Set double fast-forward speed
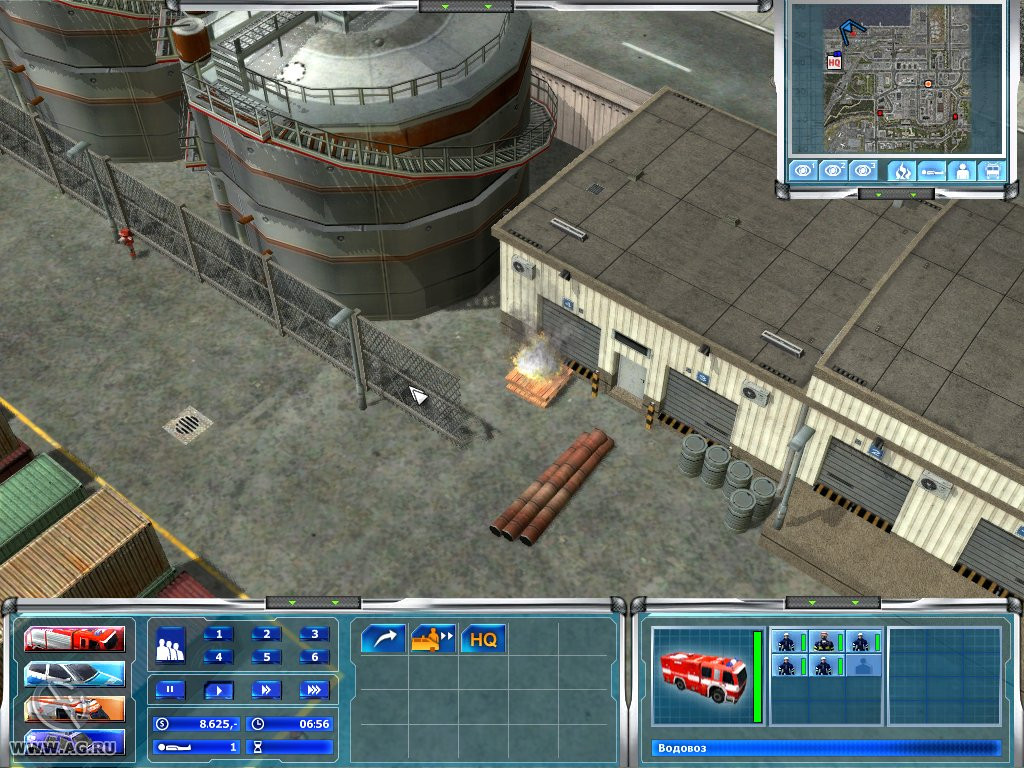1024x768 pixels. (x=266, y=690)
